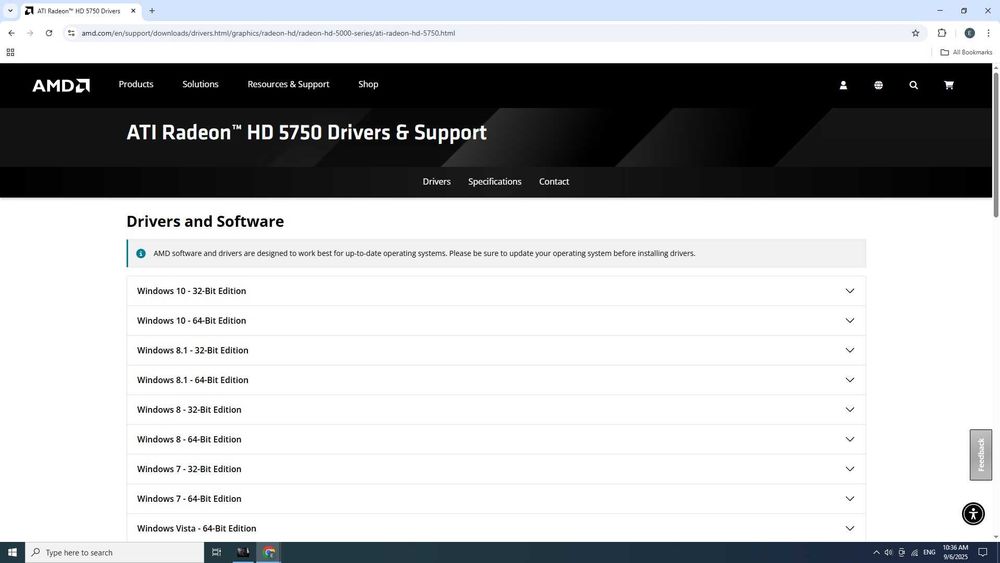The width and height of the screenshot is (1000, 563).
Task: Click the info icon in the notice banner
Action: (141, 253)
